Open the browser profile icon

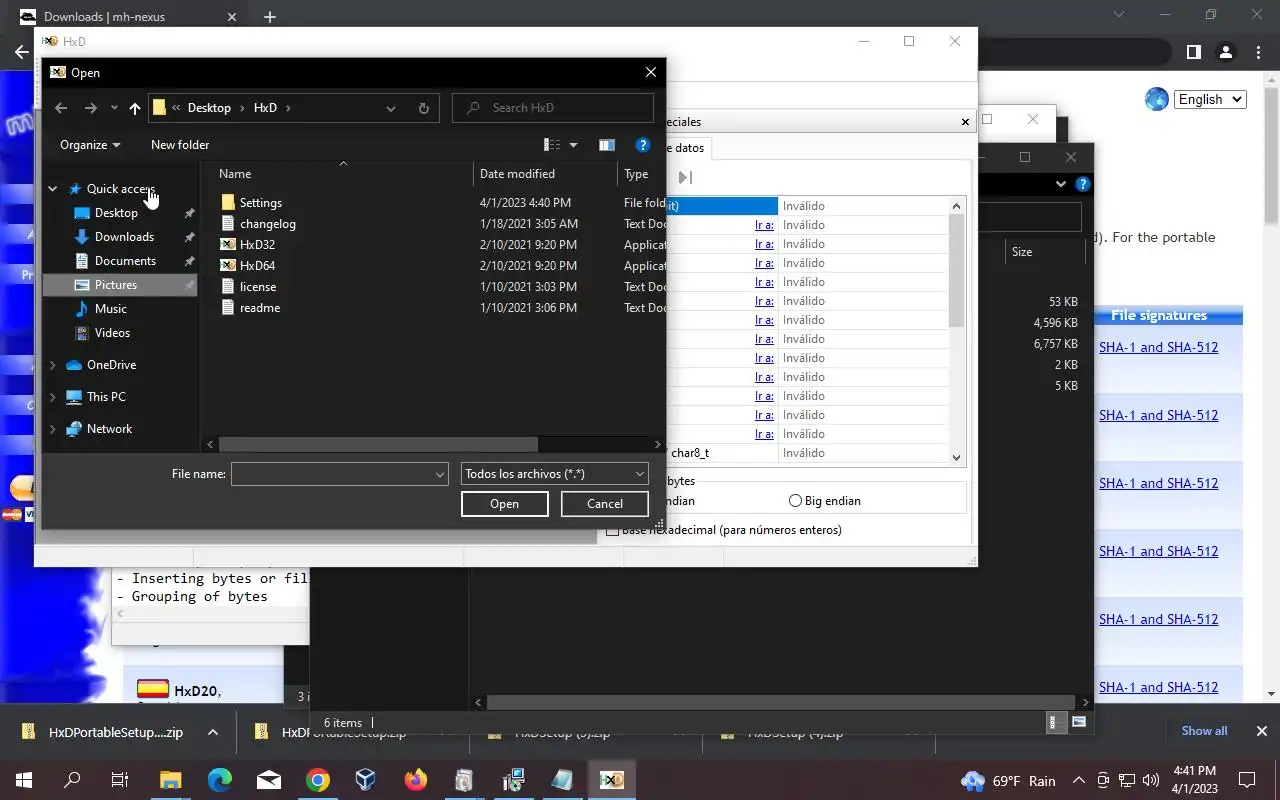(1226, 52)
